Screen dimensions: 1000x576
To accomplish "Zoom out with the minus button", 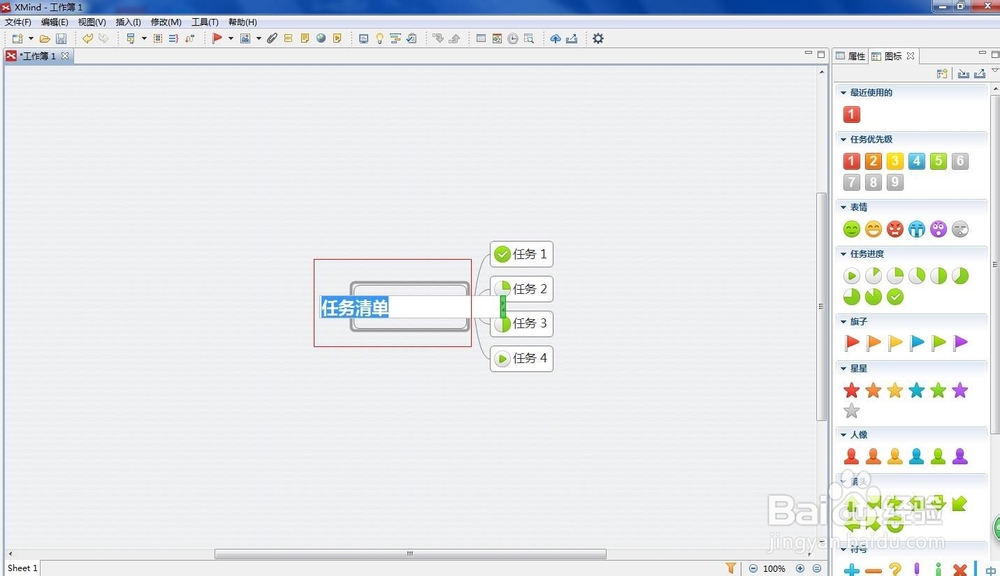I will pos(753,568).
